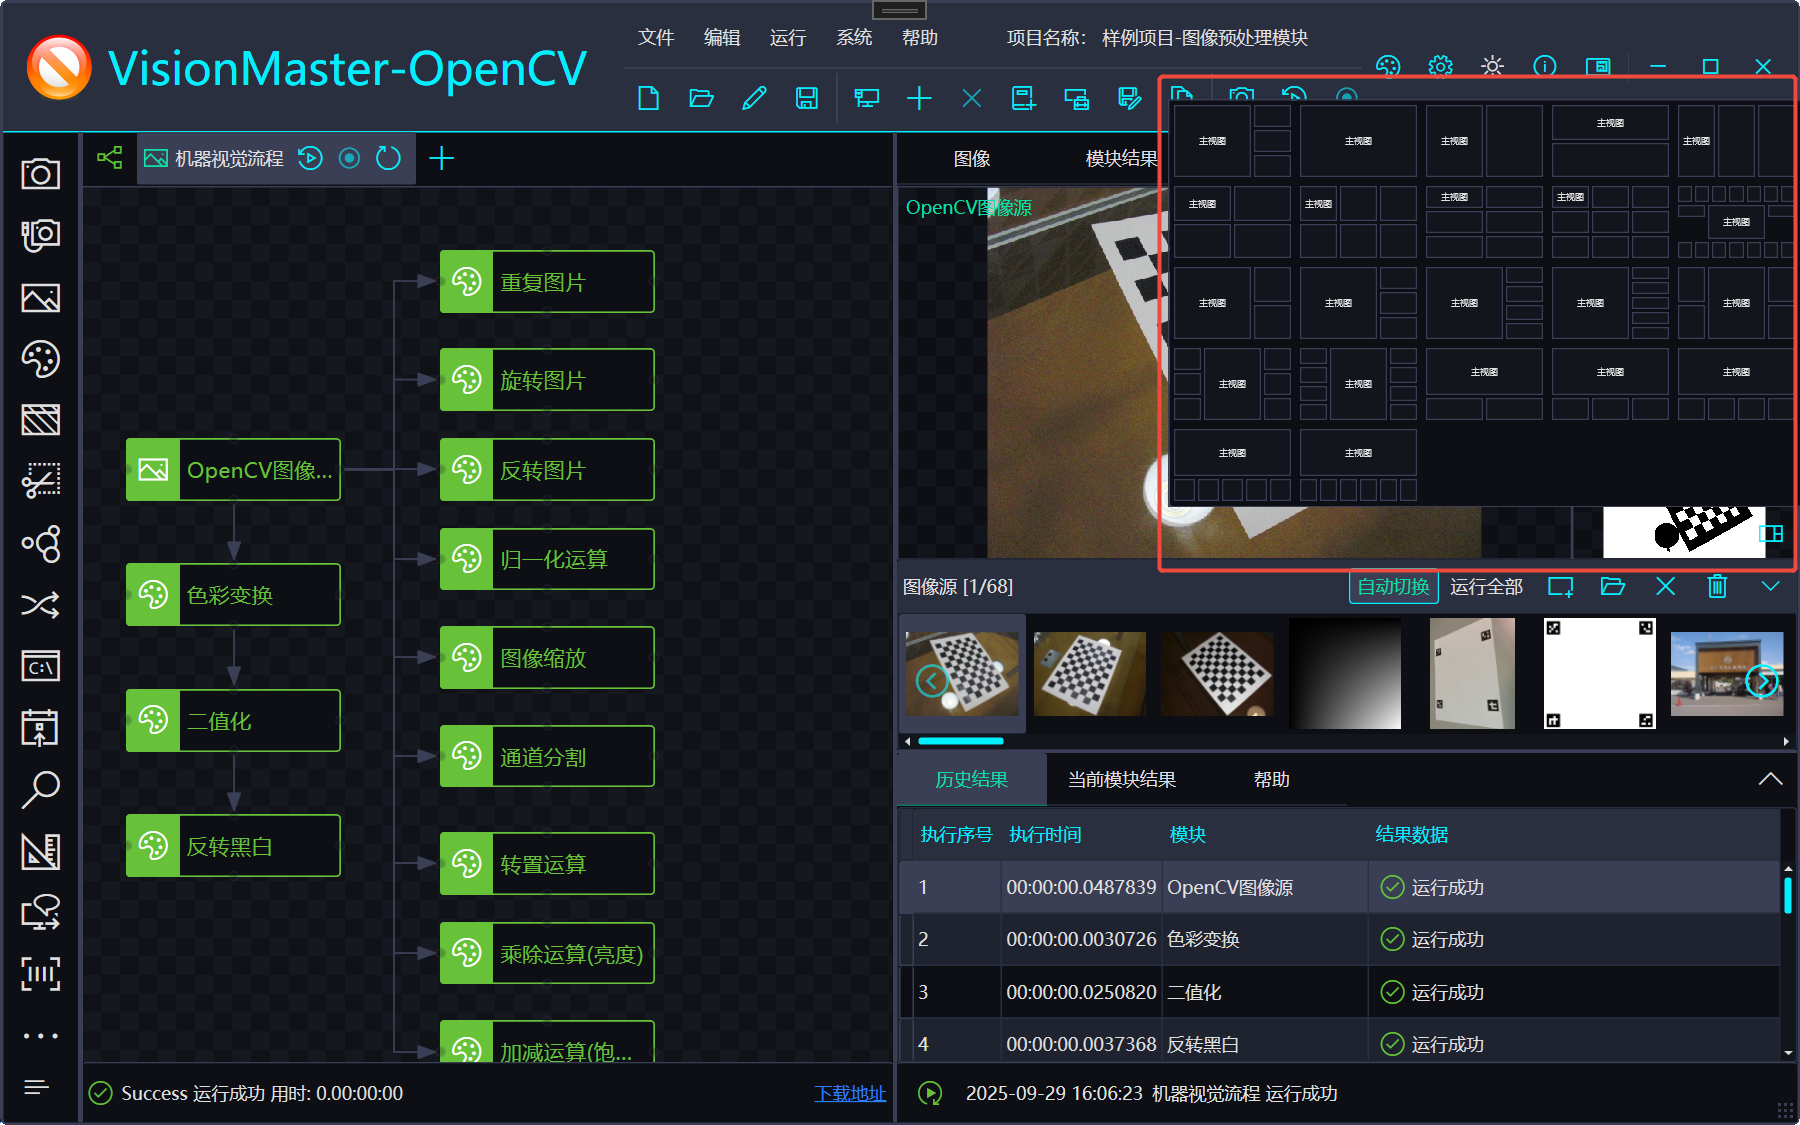The height and width of the screenshot is (1125, 1800).
Task: Switch to the 当前模块结果 tab
Action: click(x=1122, y=779)
